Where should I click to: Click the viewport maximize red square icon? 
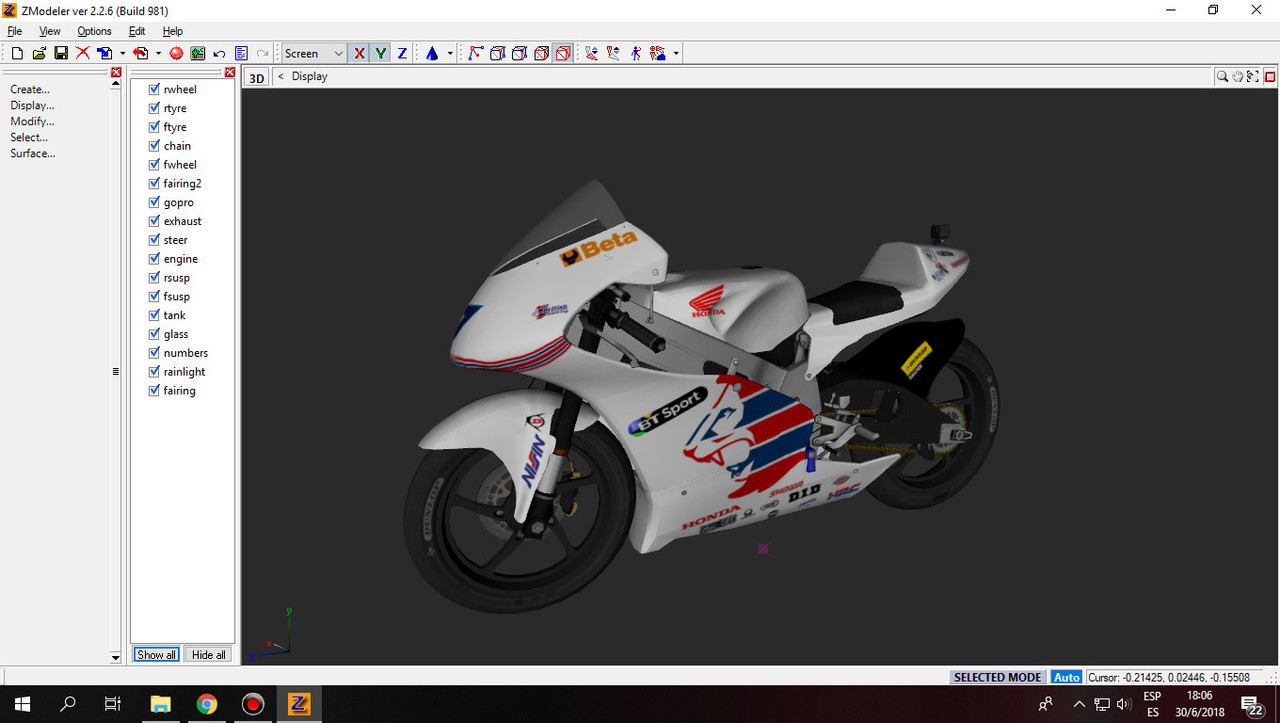[x=1270, y=76]
